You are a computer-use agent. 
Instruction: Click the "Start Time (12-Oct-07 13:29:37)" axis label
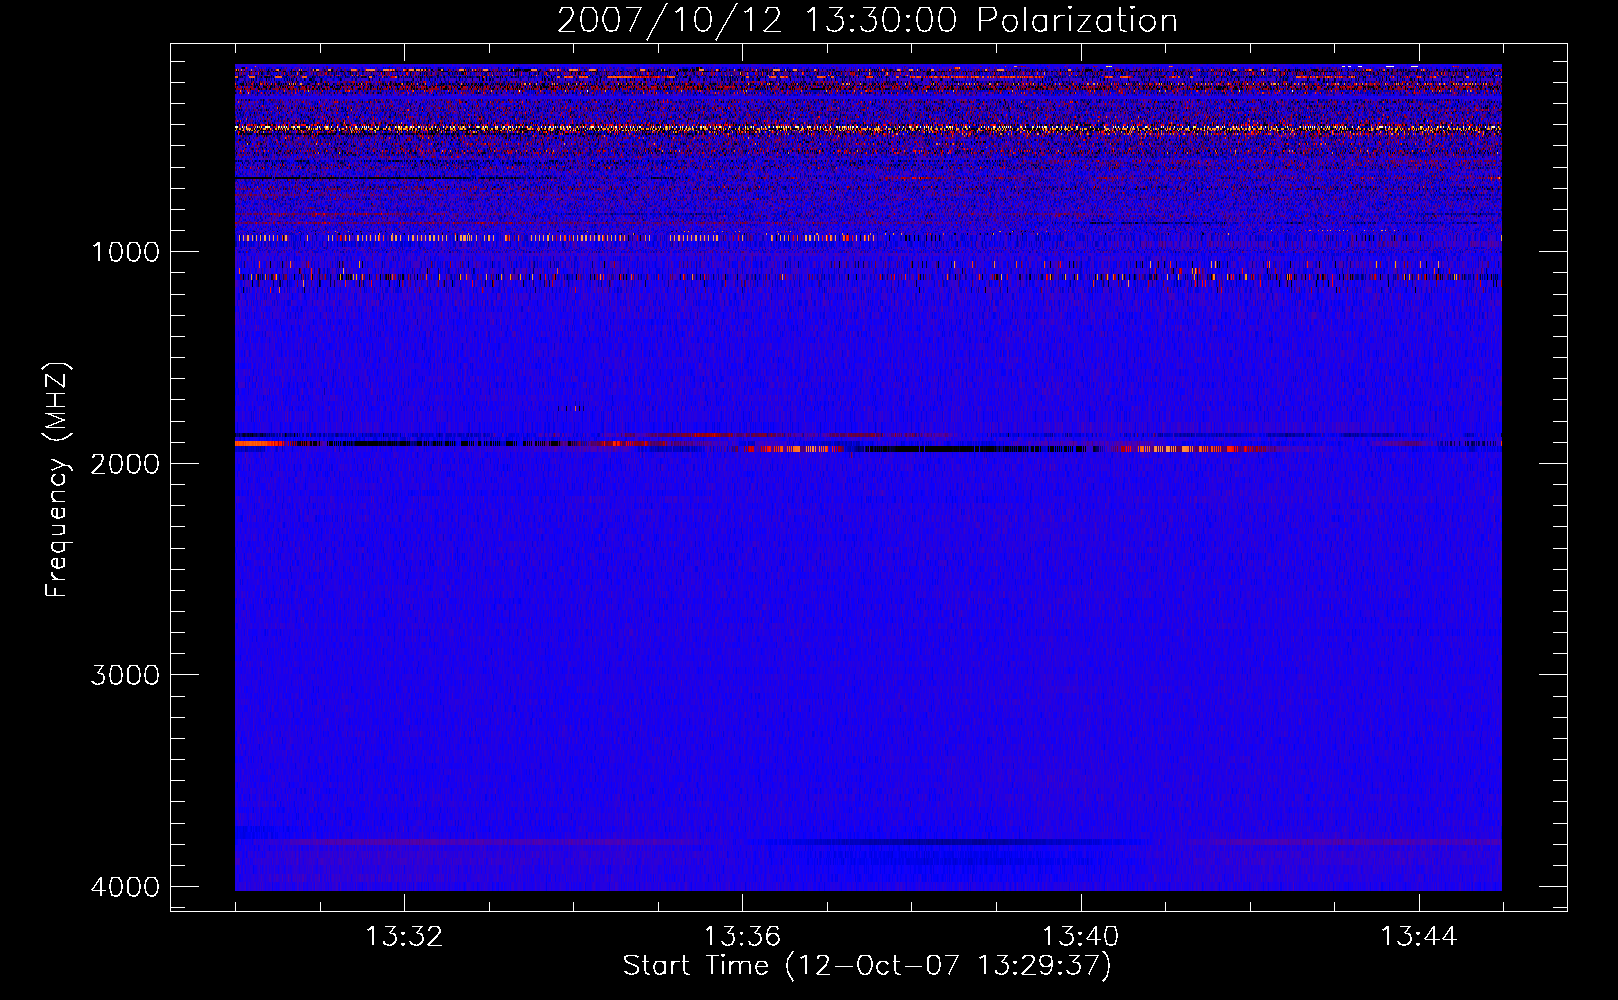867,966
